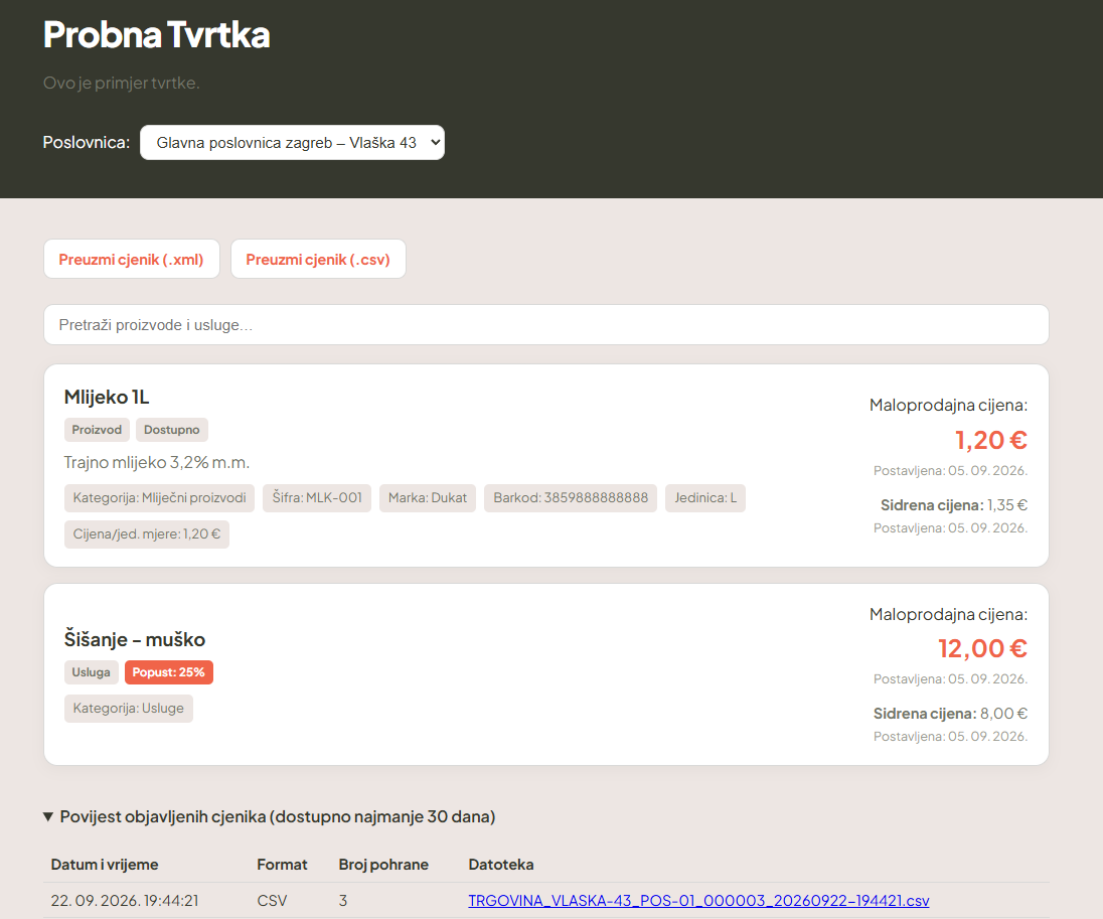Click the Sidrena cijena 8,00 € text

click(950, 713)
